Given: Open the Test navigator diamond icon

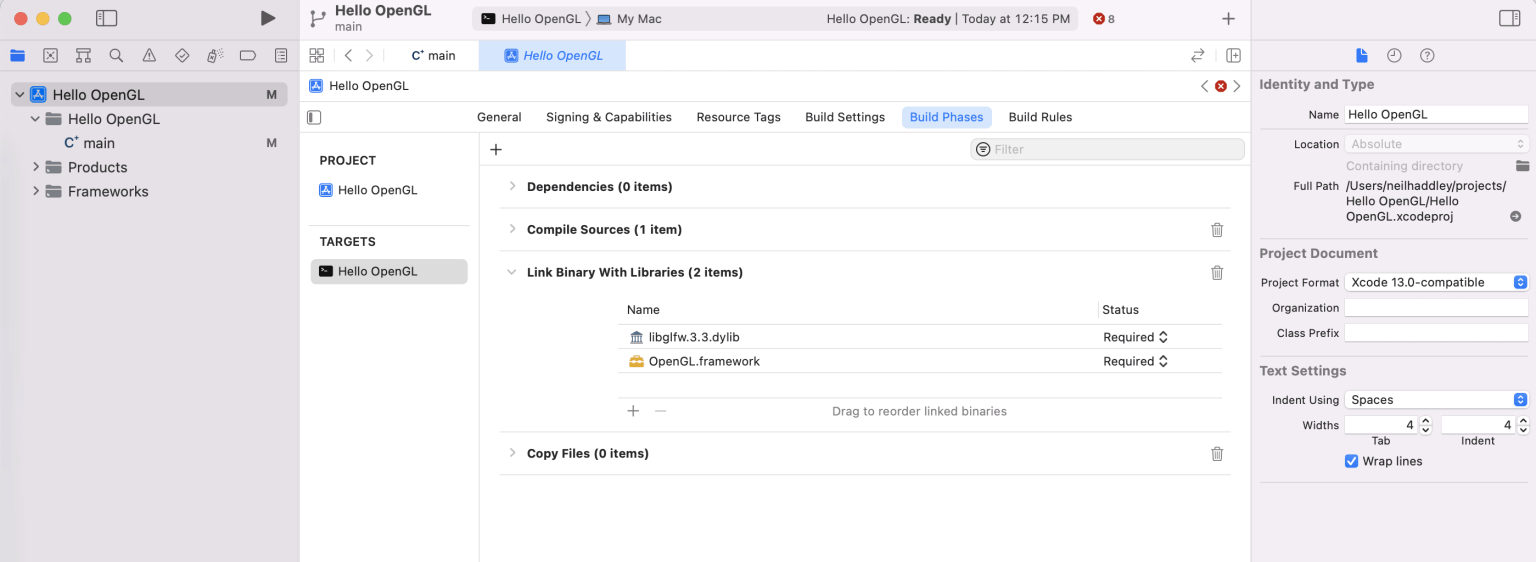Looking at the screenshot, I should [182, 56].
